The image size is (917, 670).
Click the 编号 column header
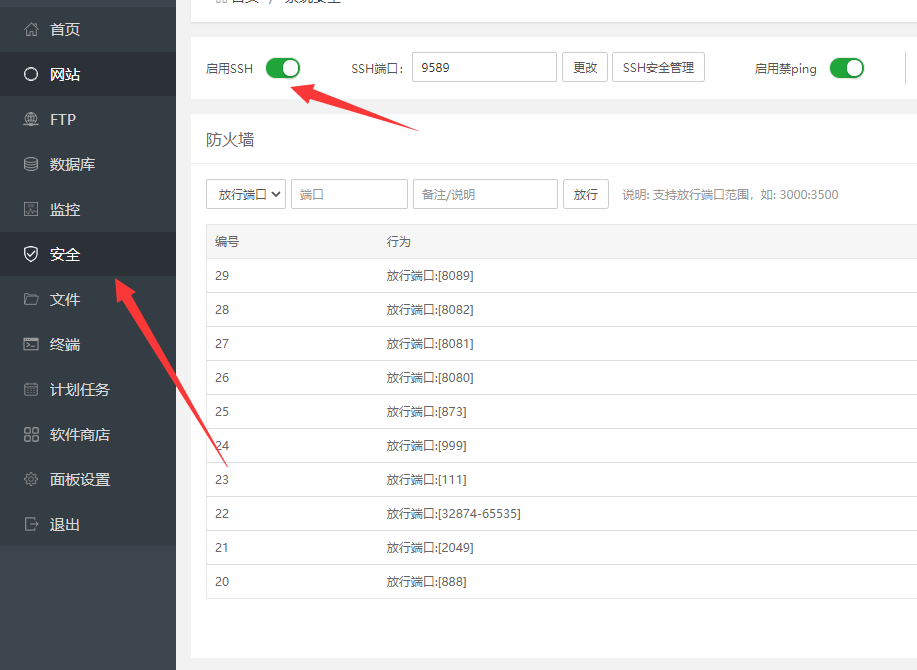(227, 241)
